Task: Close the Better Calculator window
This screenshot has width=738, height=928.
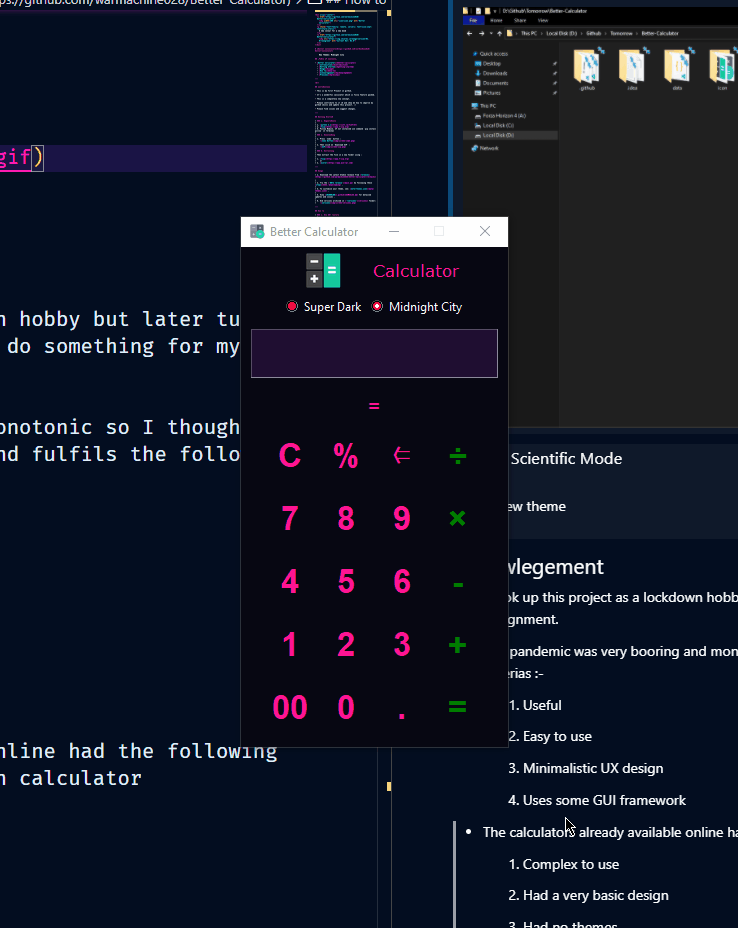Action: click(485, 231)
